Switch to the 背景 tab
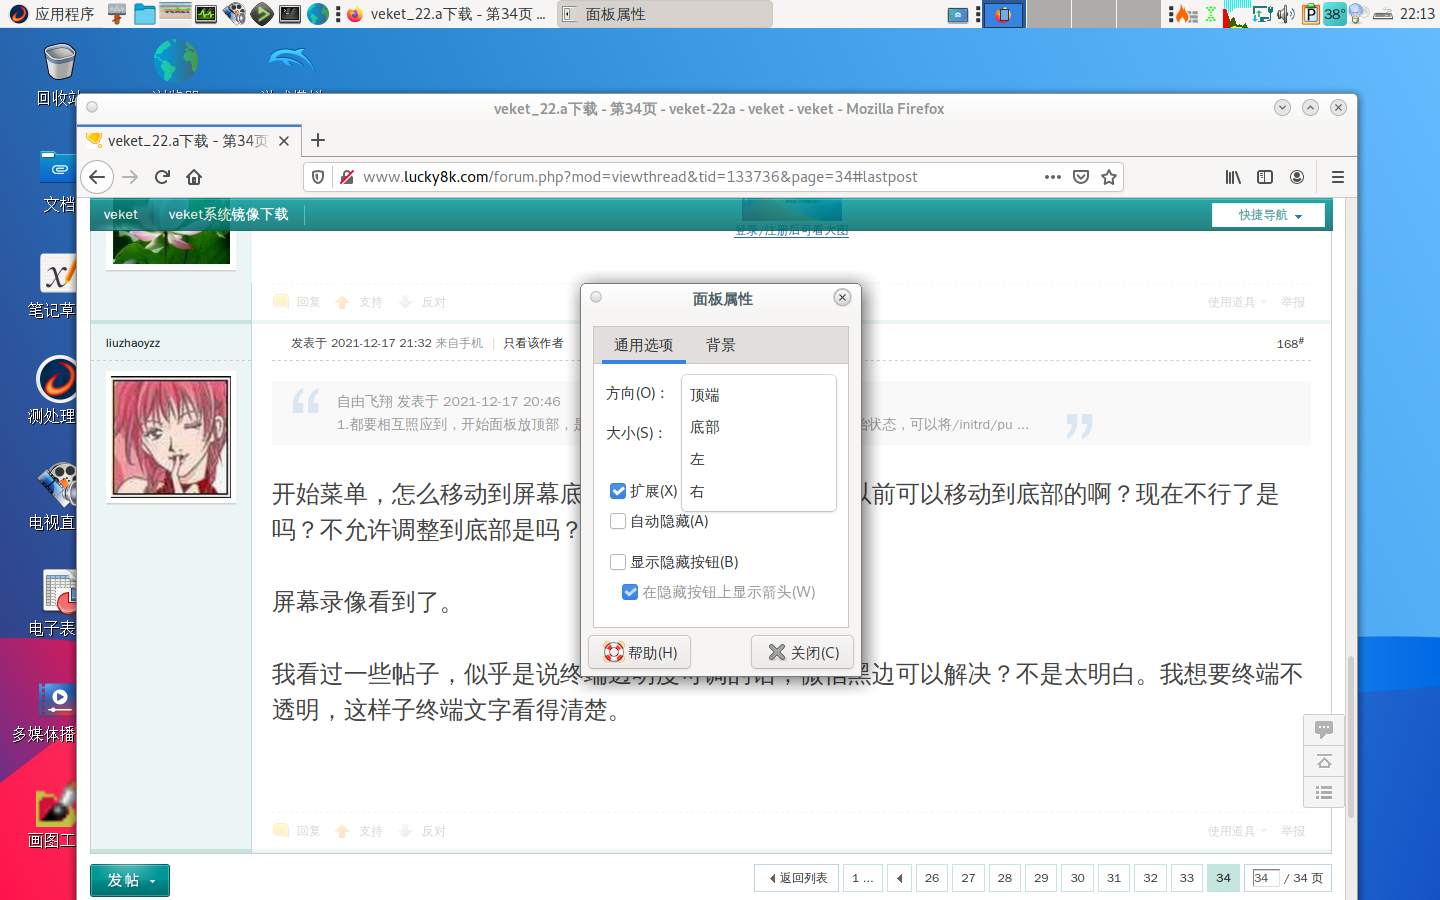 coord(720,345)
